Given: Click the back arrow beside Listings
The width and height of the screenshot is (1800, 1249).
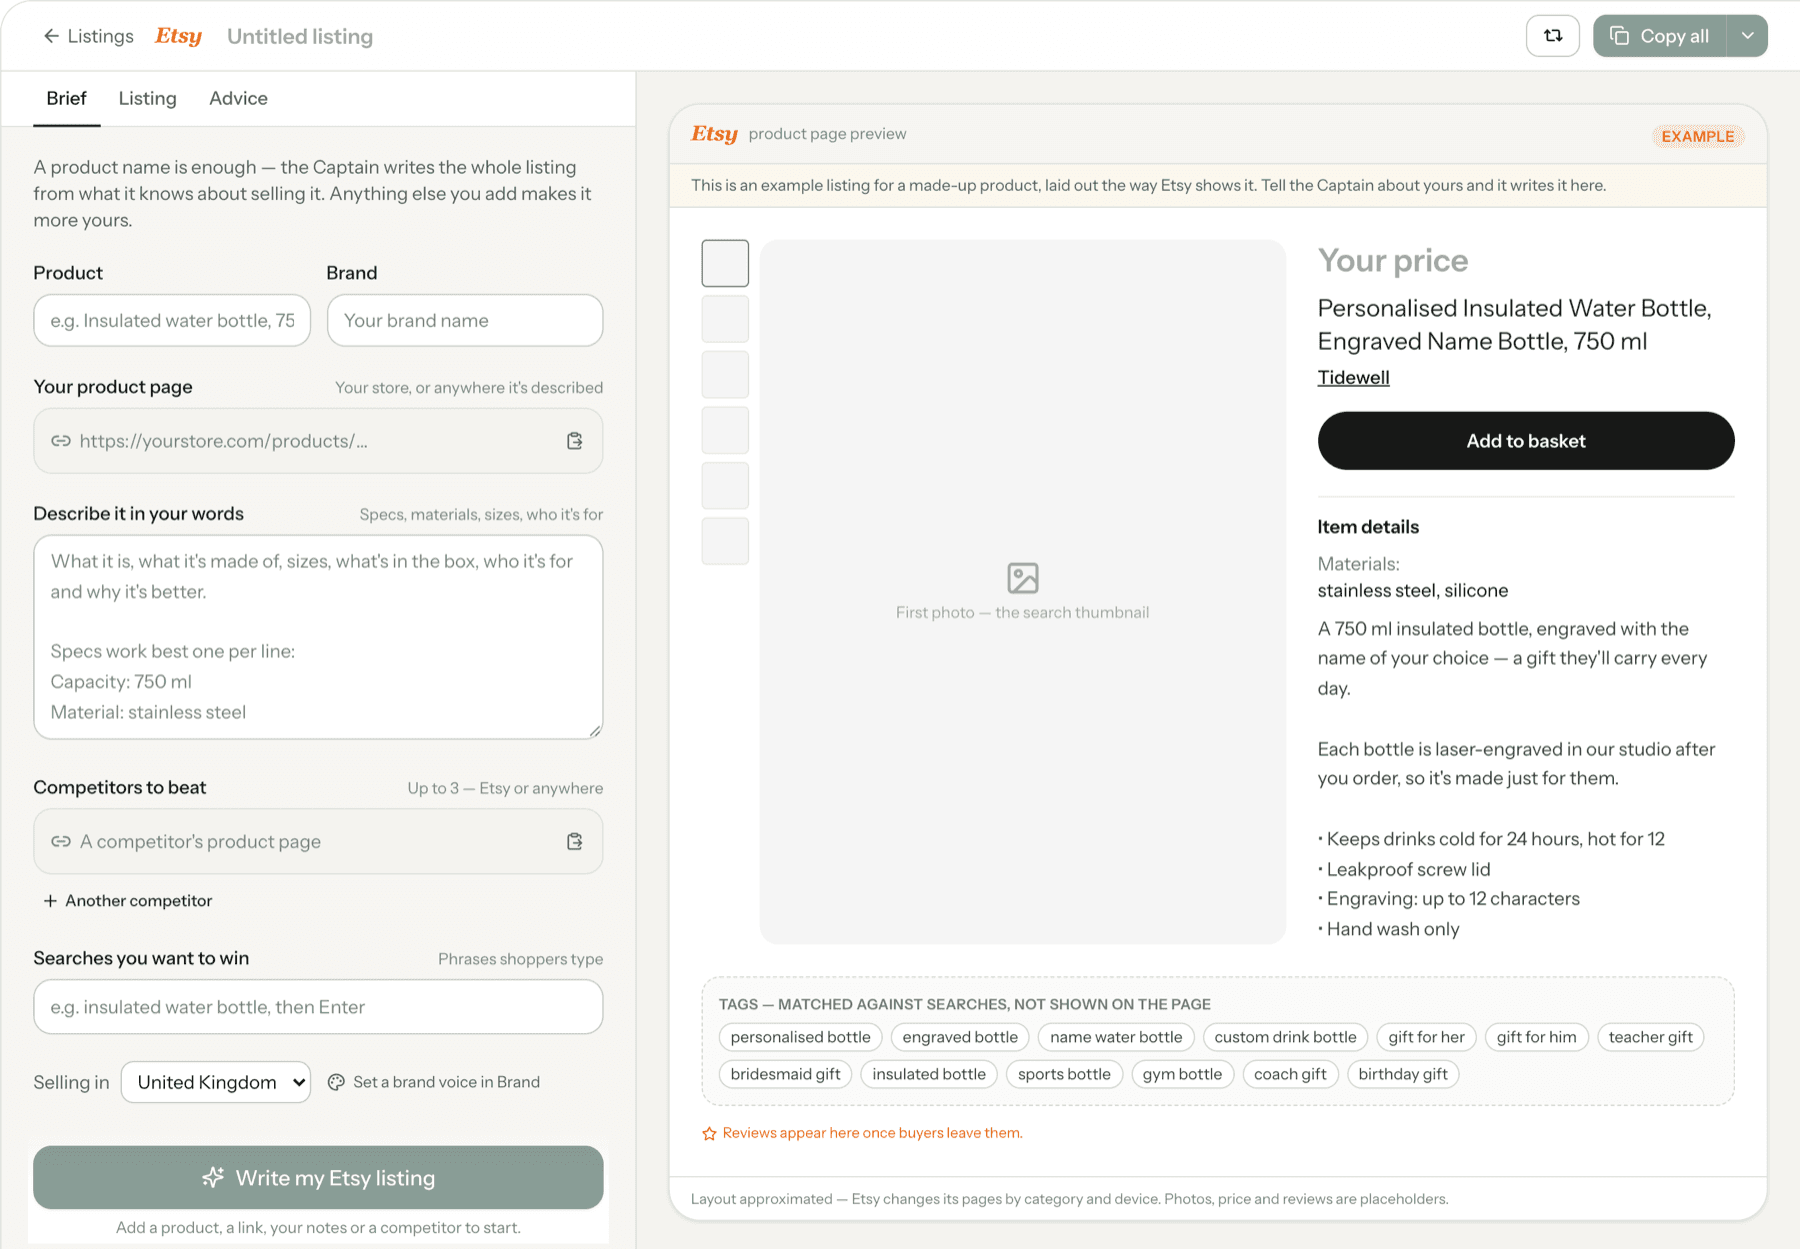Looking at the screenshot, I should (51, 36).
